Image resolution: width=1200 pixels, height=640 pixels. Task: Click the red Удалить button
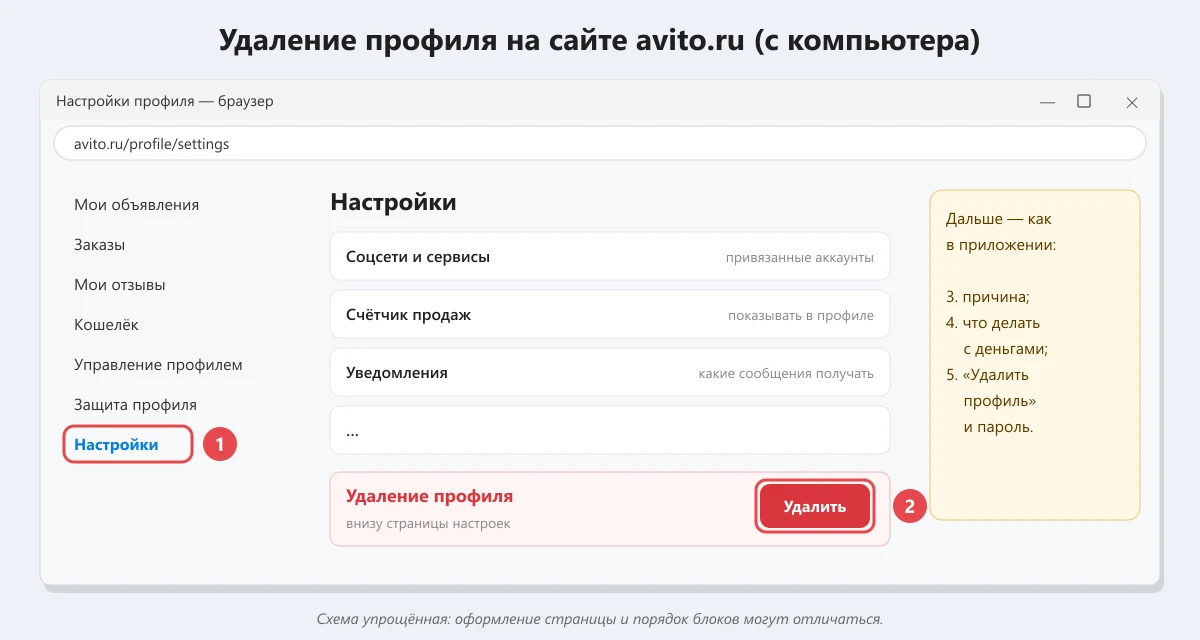(x=815, y=507)
